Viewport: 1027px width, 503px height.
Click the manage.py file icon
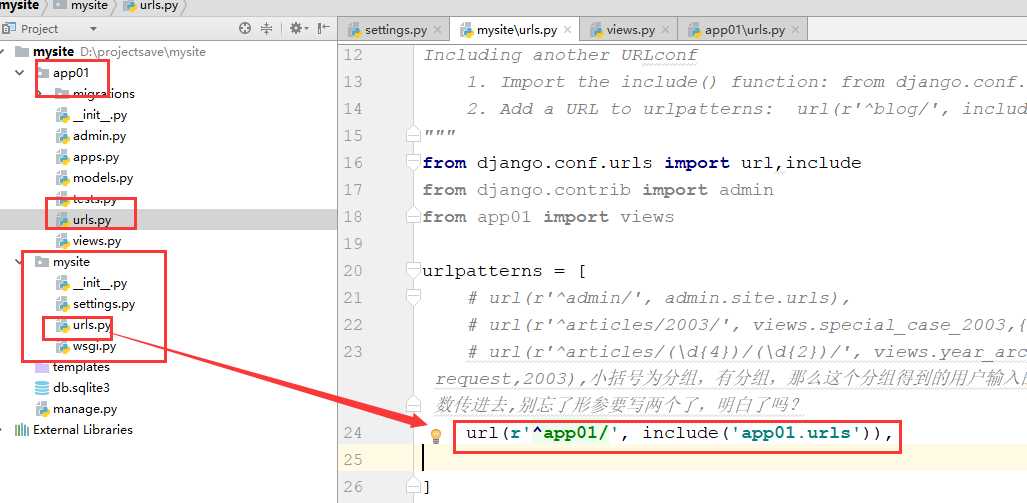tap(43, 409)
